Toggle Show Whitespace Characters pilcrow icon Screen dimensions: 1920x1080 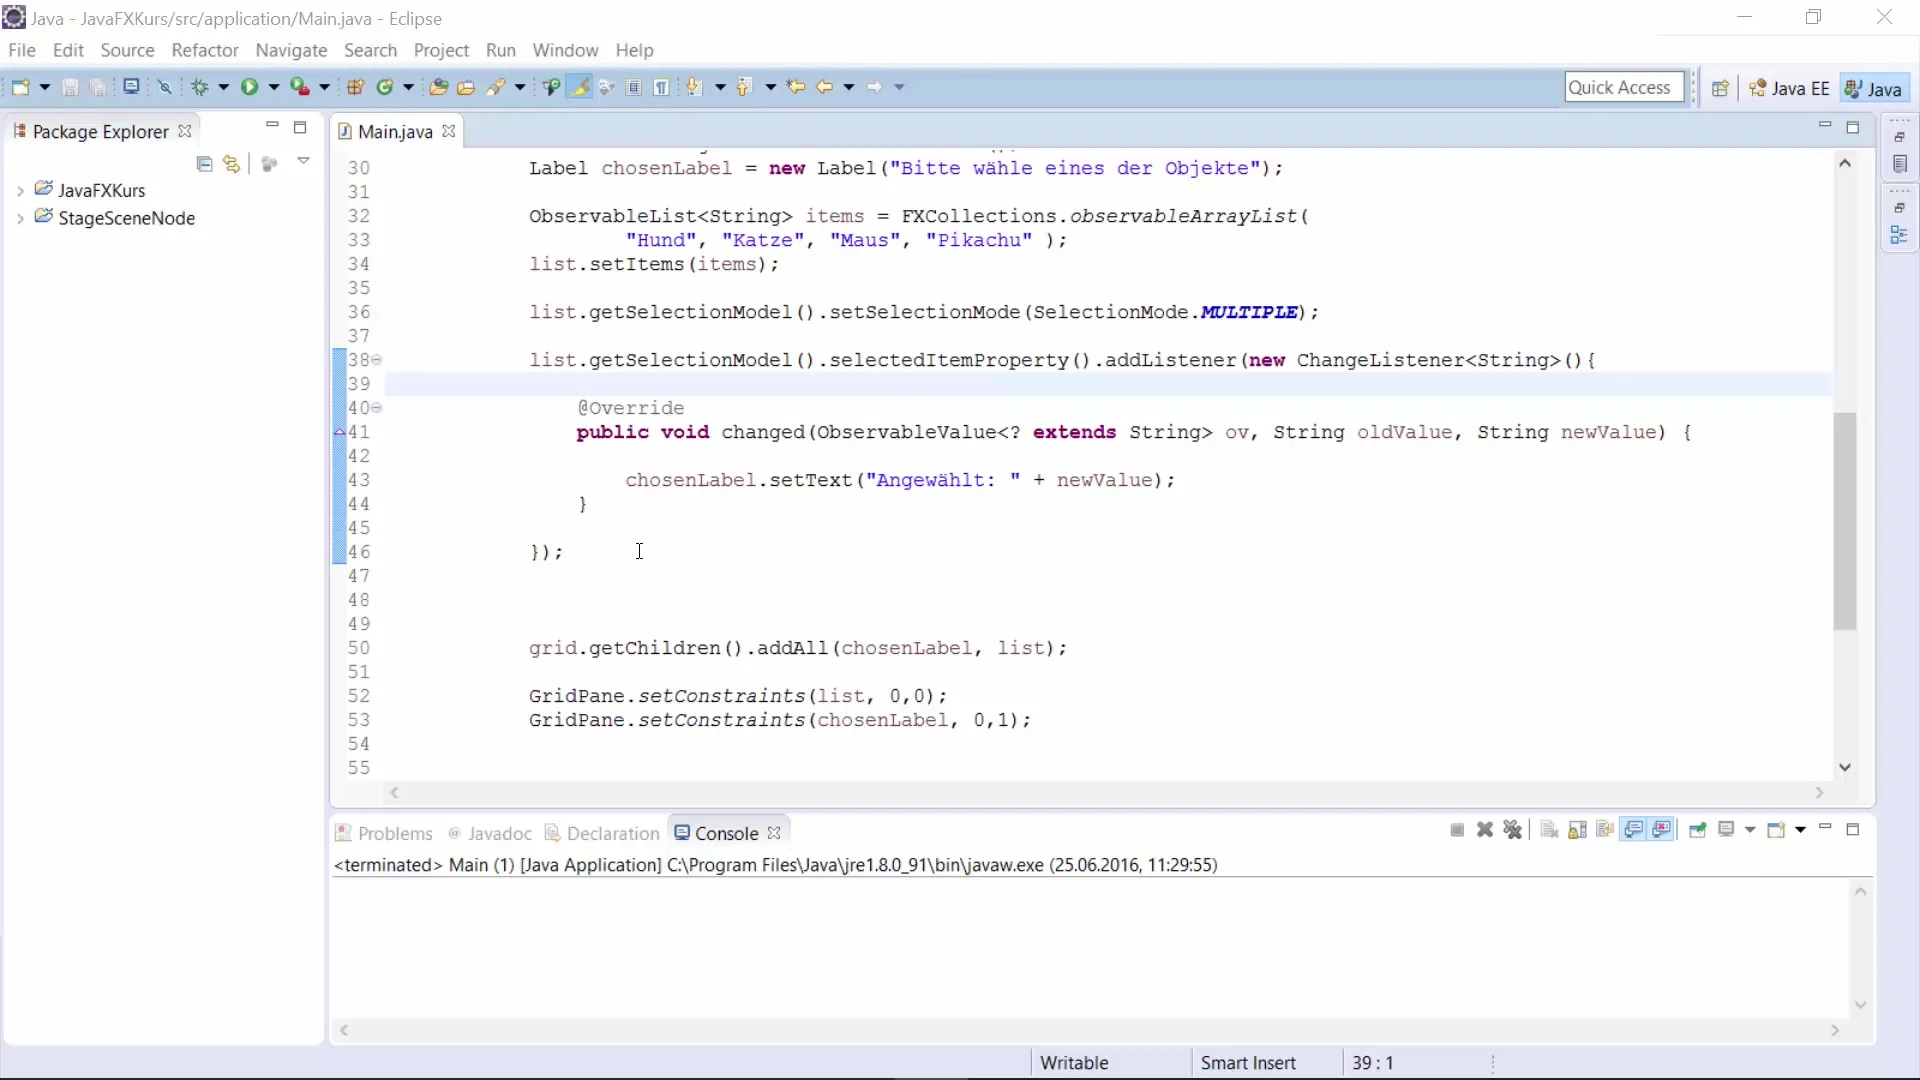click(662, 87)
